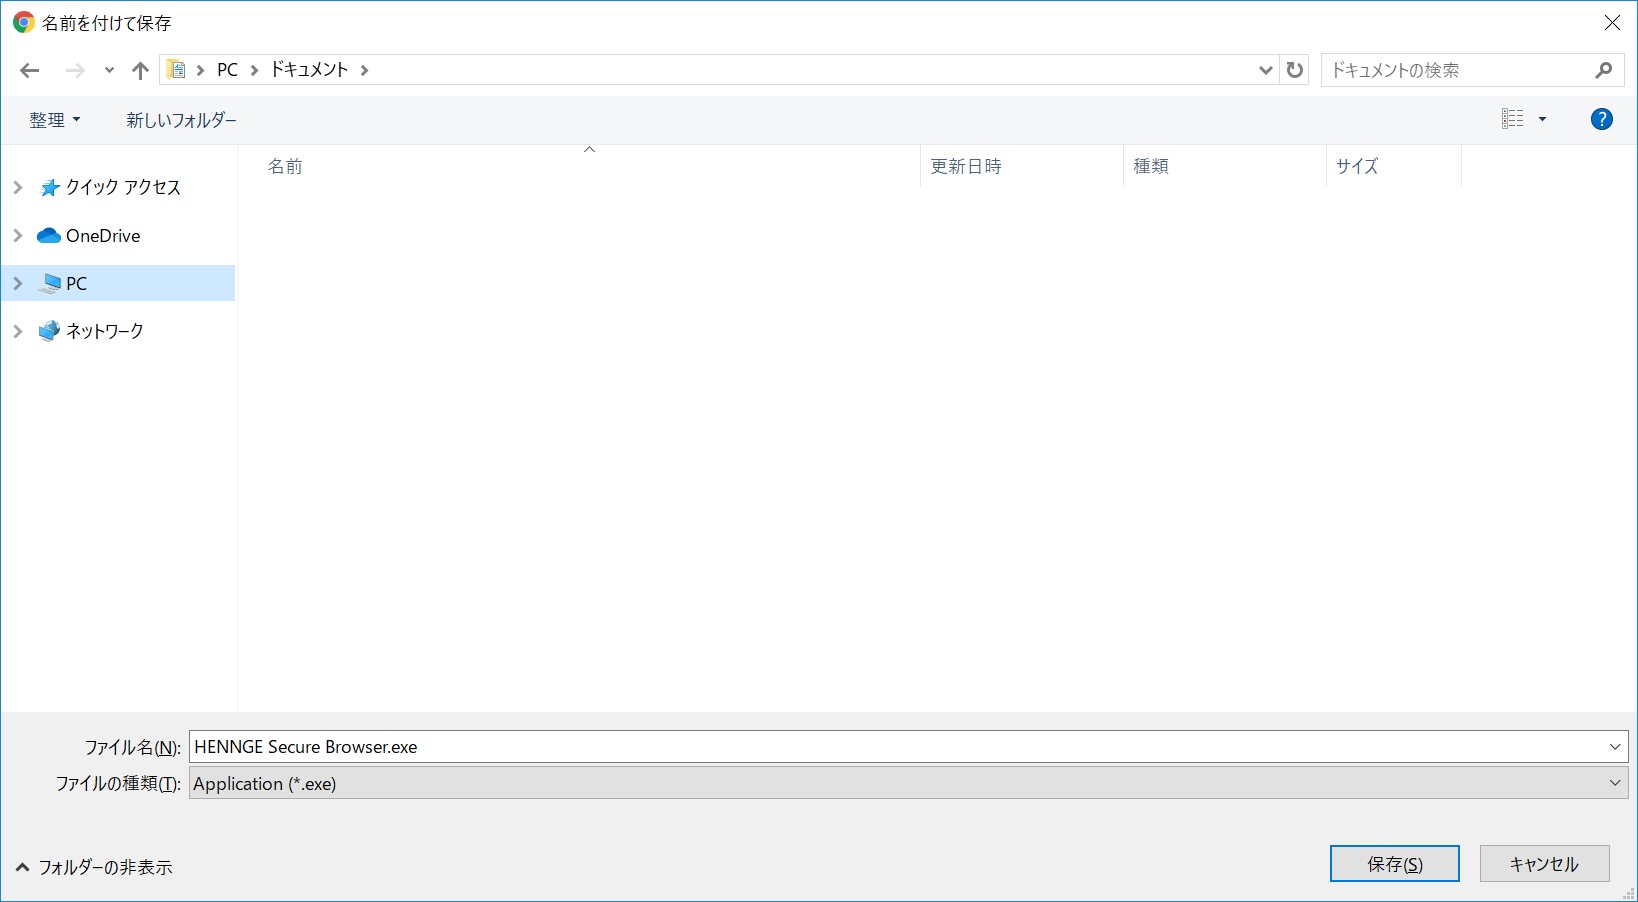
Task: Collapse folders with フォルダーの非表示
Action: [94, 867]
